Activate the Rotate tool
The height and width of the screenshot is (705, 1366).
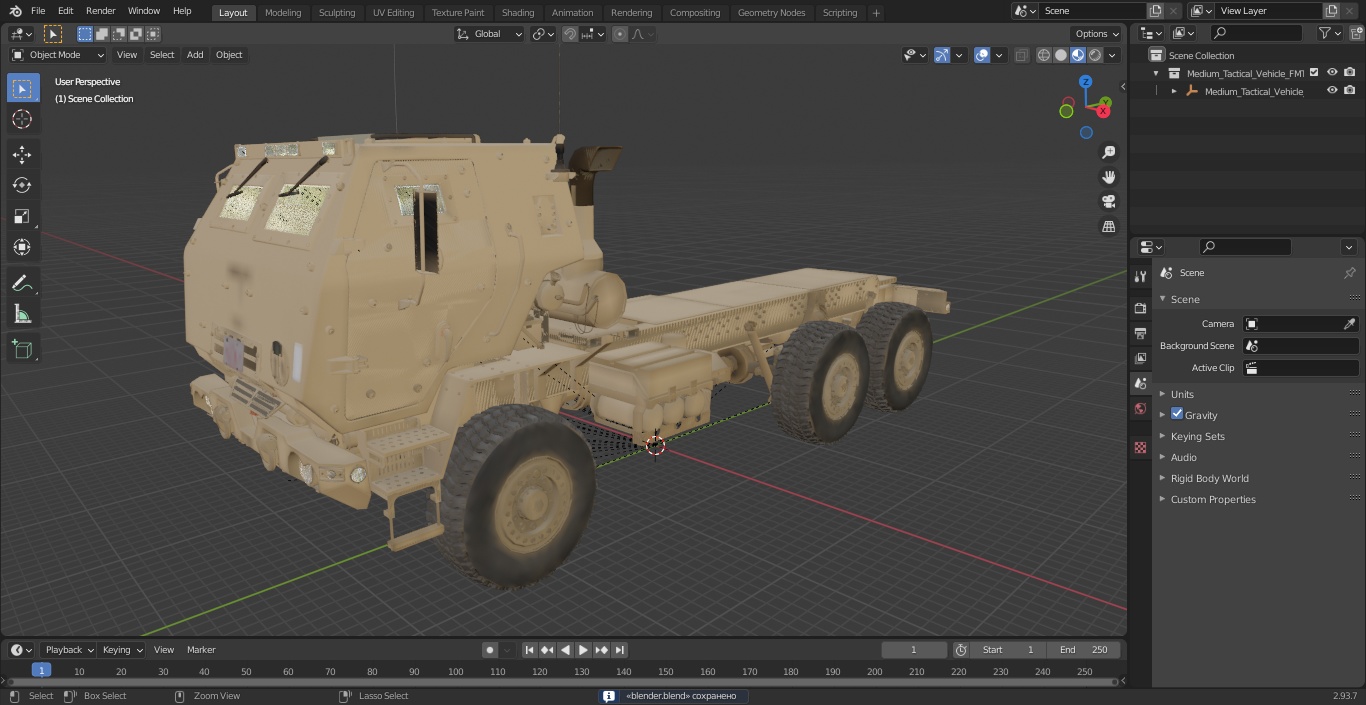click(x=22, y=185)
